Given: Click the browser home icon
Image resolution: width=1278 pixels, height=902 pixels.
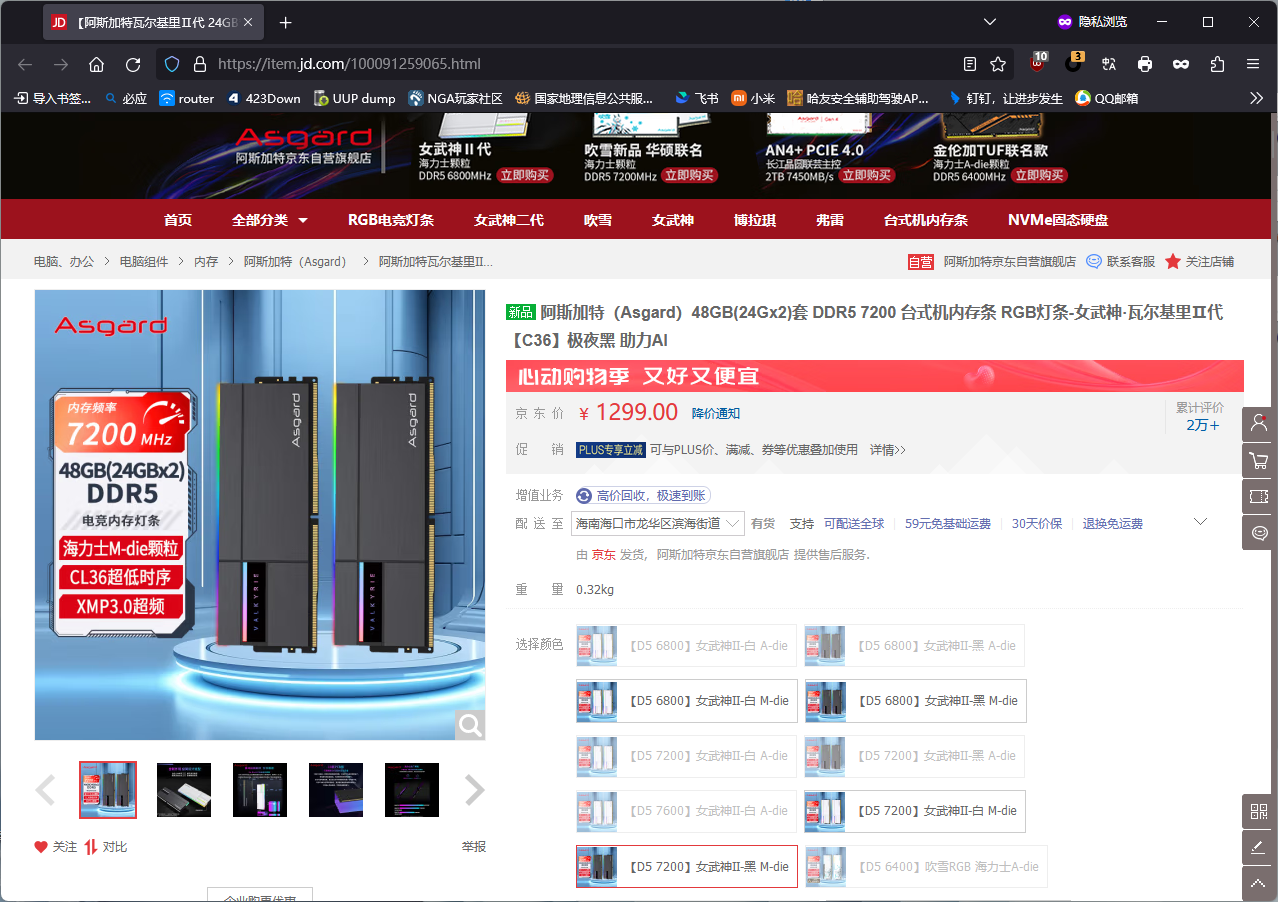Looking at the screenshot, I should click(96, 64).
